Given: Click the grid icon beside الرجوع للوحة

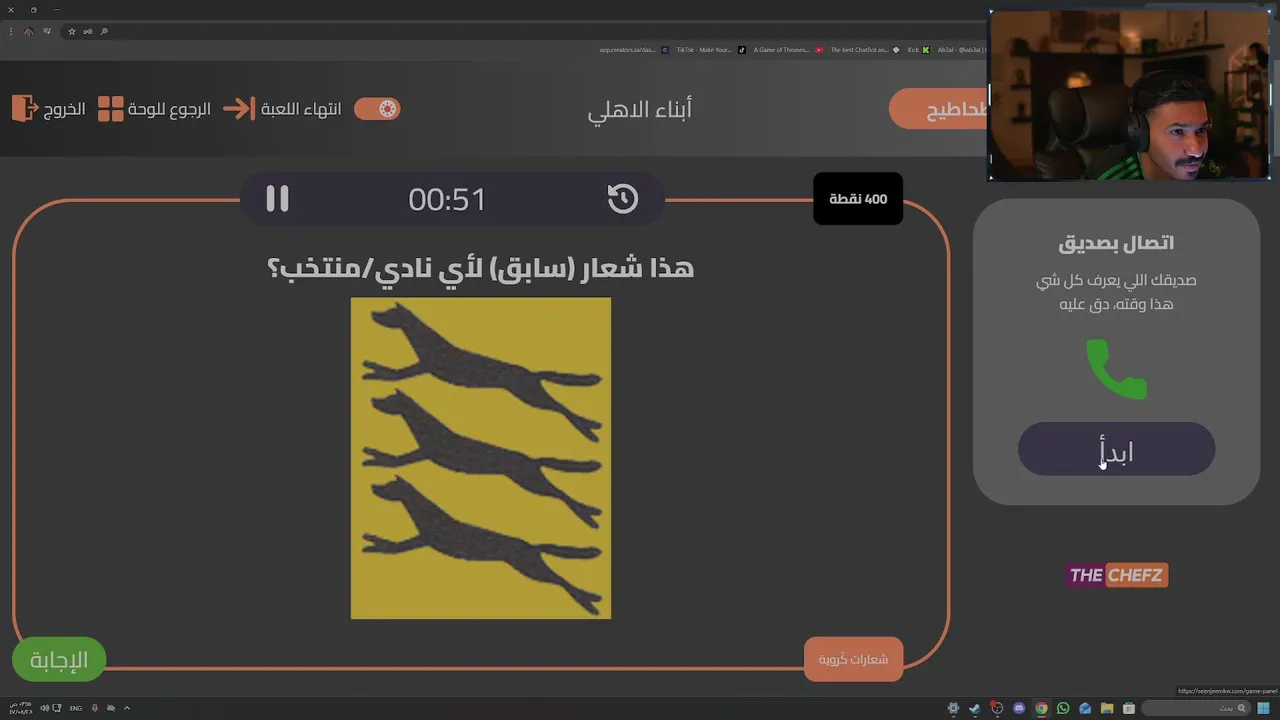Looking at the screenshot, I should pyautogui.click(x=111, y=109).
